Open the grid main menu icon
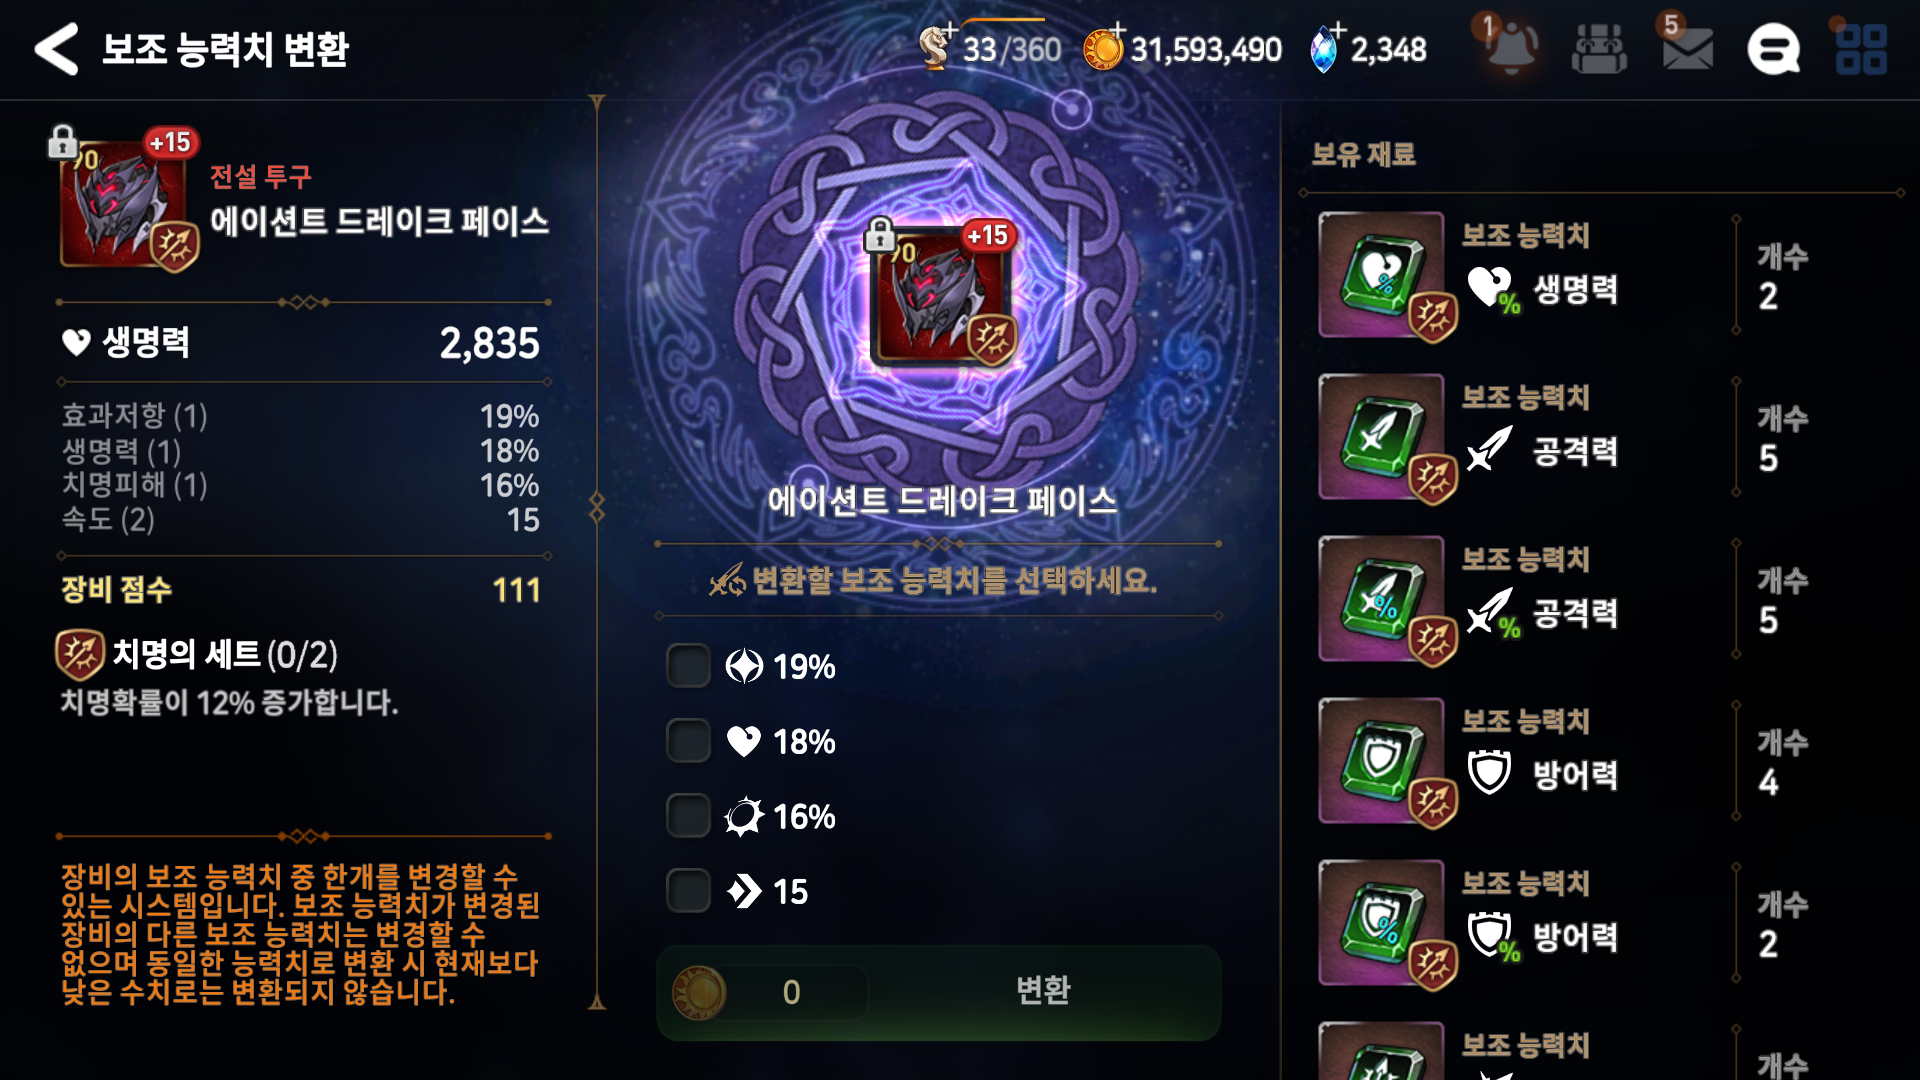The width and height of the screenshot is (1920, 1080). coord(1861,49)
